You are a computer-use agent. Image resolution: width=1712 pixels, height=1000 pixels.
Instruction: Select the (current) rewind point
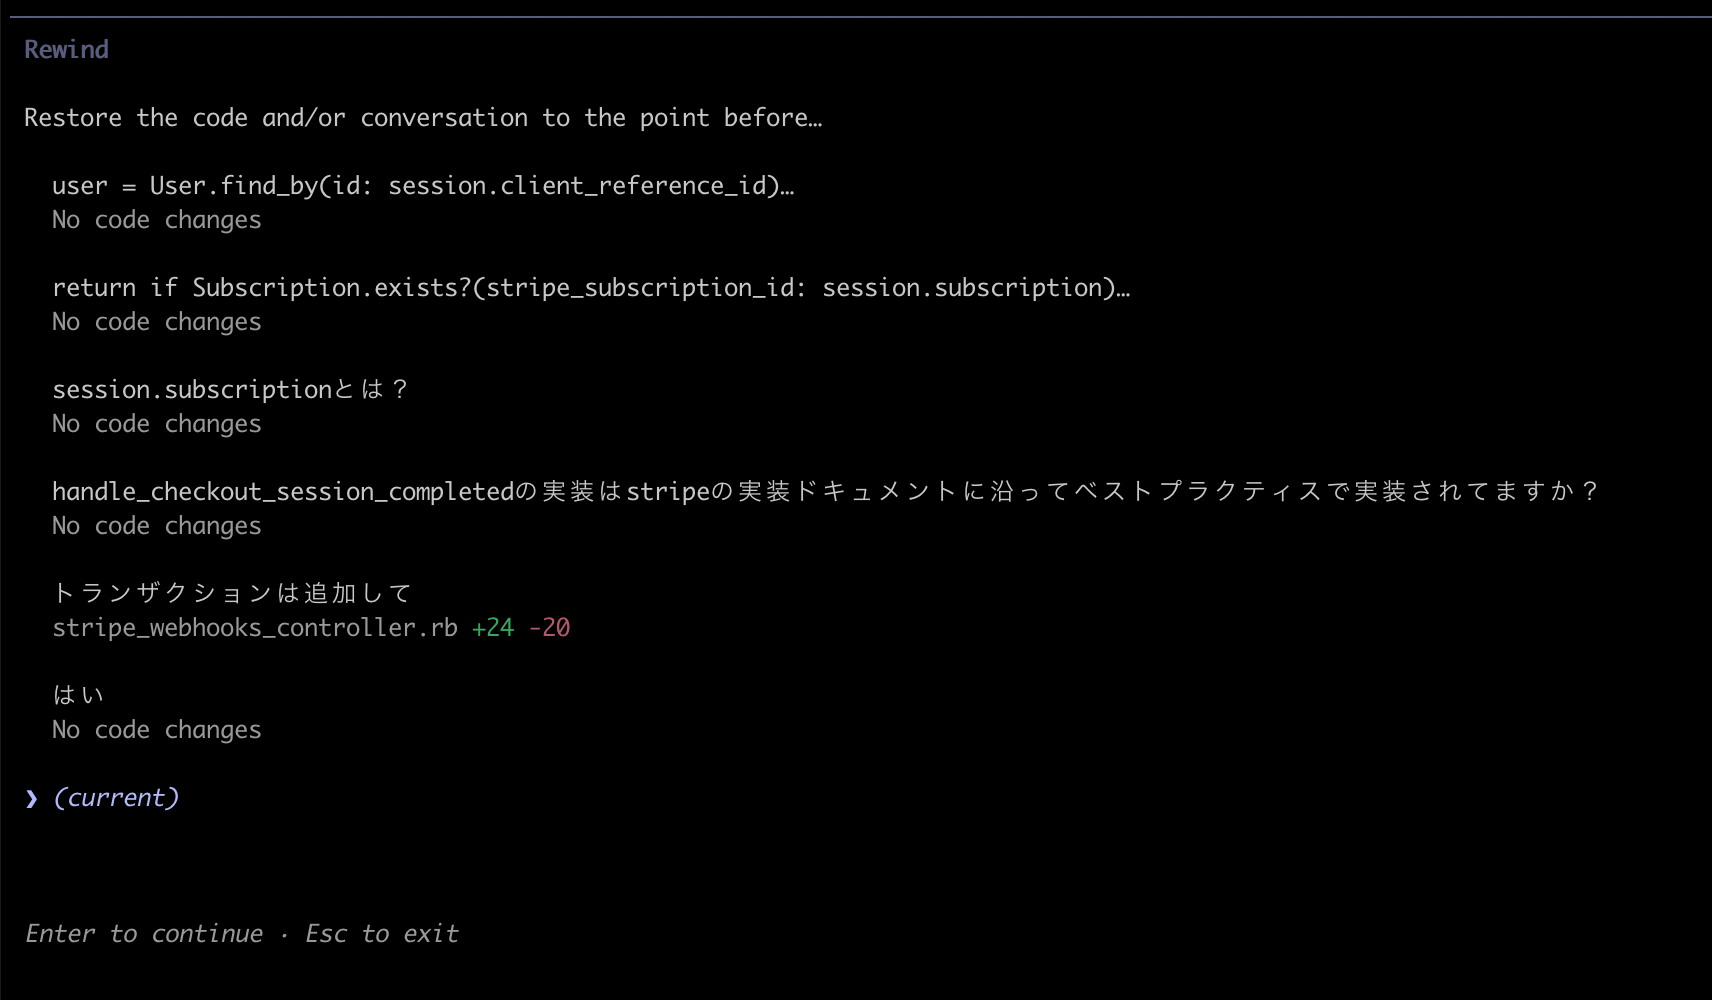pos(116,798)
